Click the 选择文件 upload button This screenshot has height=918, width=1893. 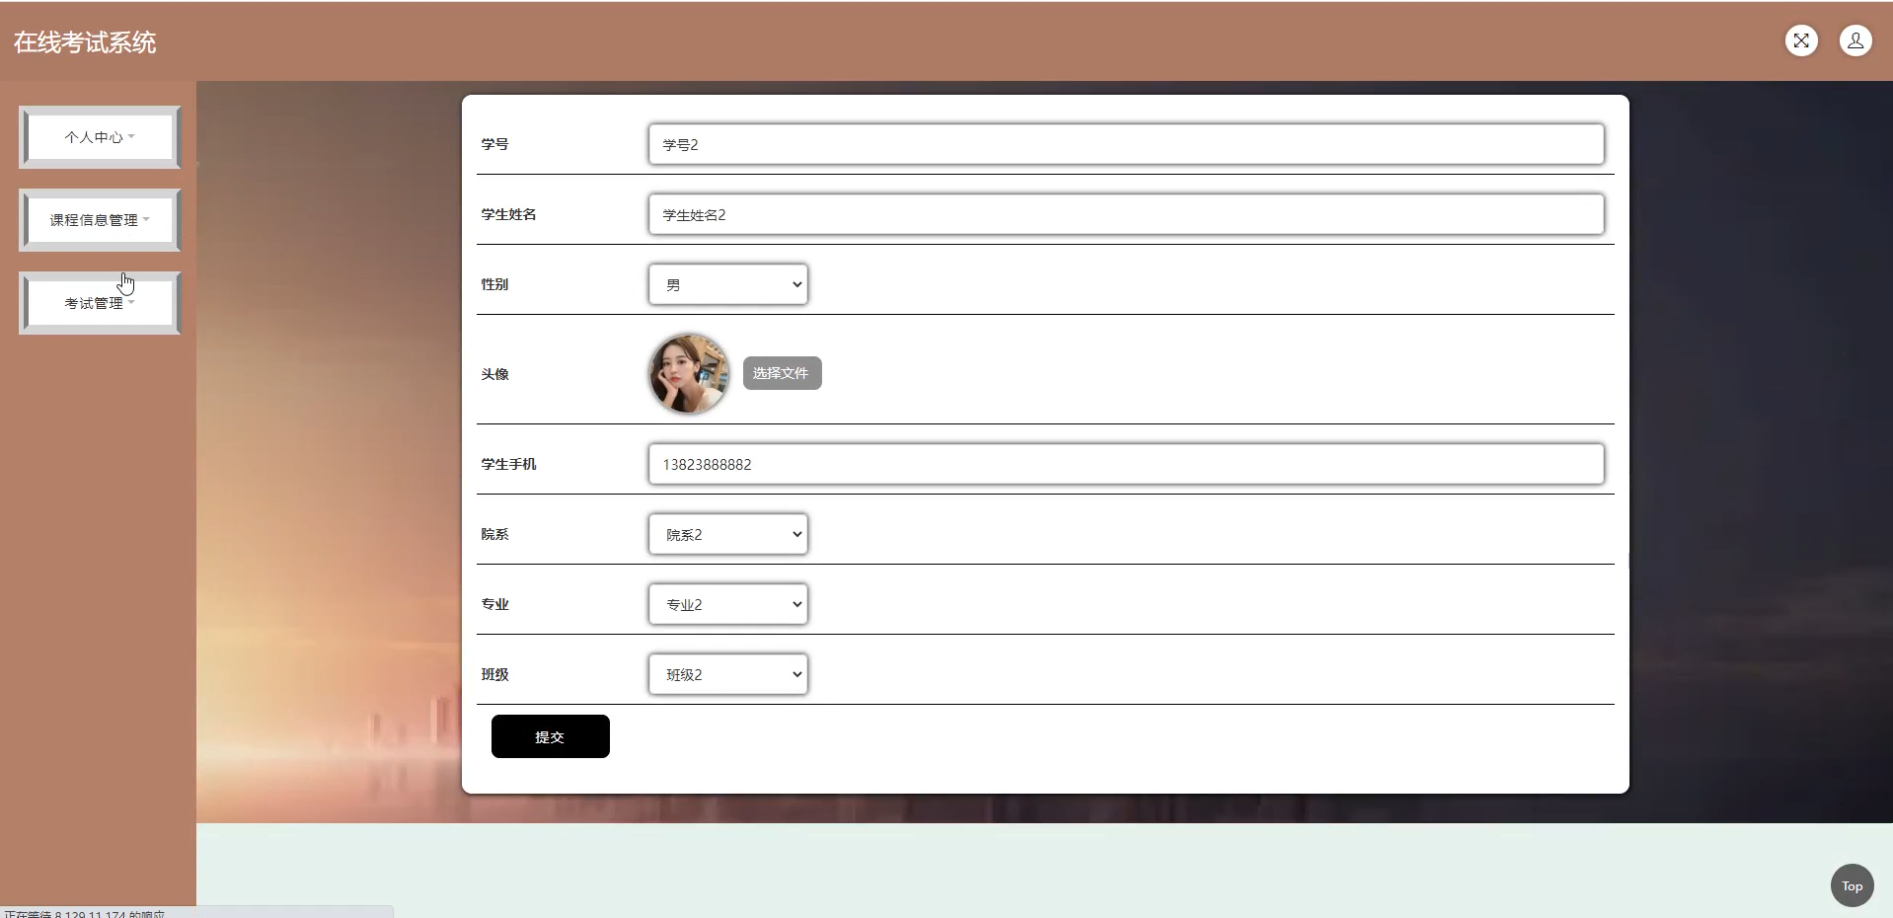[x=782, y=373]
